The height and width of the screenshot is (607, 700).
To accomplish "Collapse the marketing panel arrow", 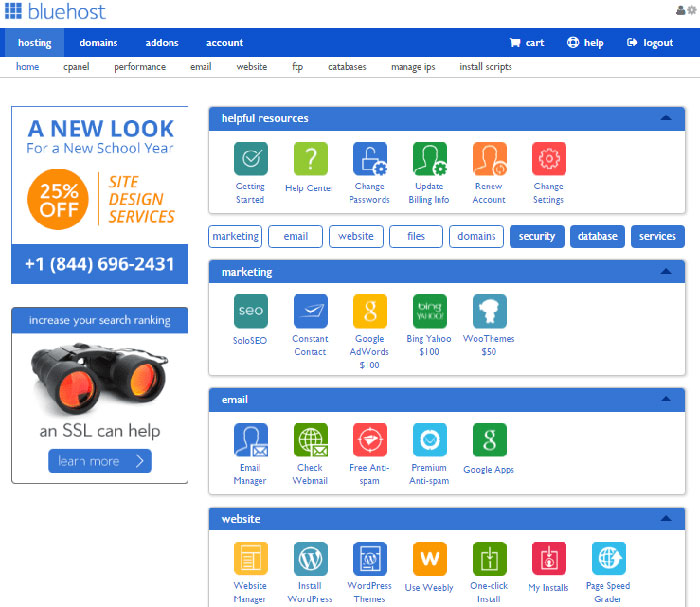I will [666, 271].
